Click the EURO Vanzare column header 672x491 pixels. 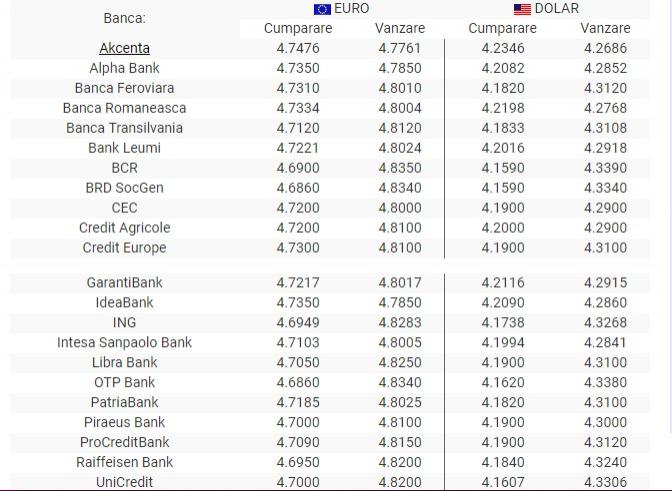click(x=400, y=28)
